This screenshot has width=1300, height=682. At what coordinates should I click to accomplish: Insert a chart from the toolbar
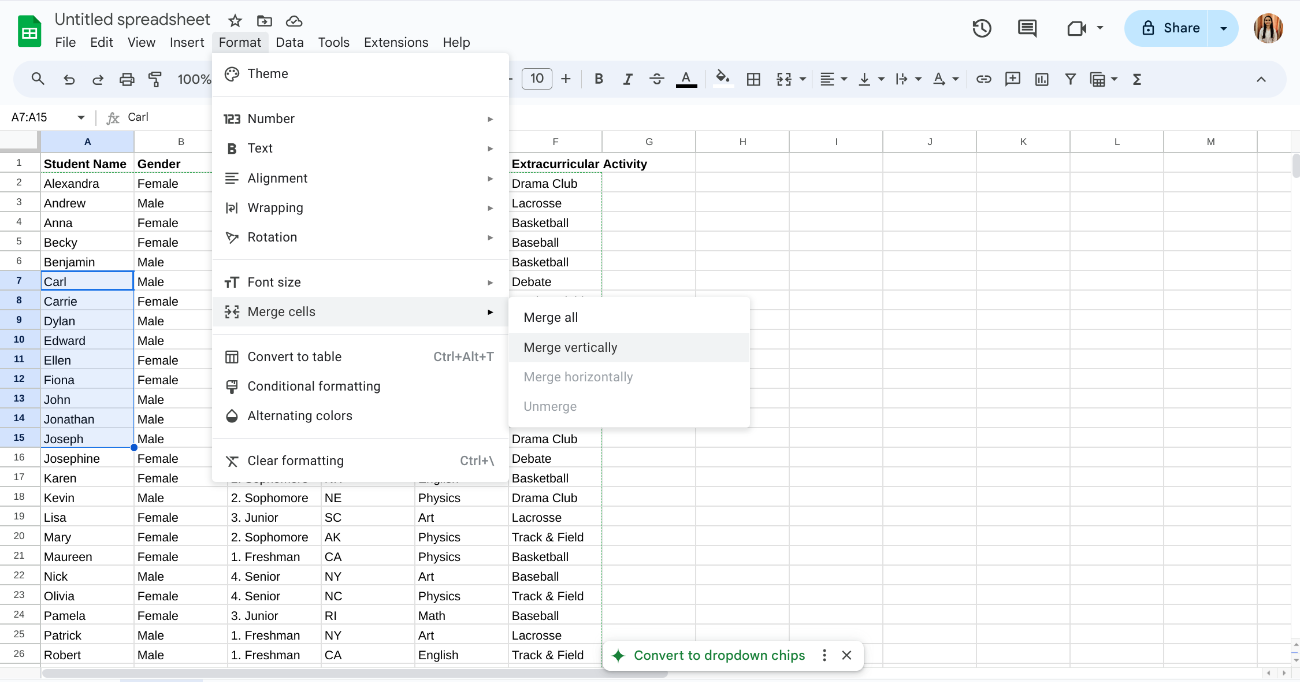coord(1041,78)
